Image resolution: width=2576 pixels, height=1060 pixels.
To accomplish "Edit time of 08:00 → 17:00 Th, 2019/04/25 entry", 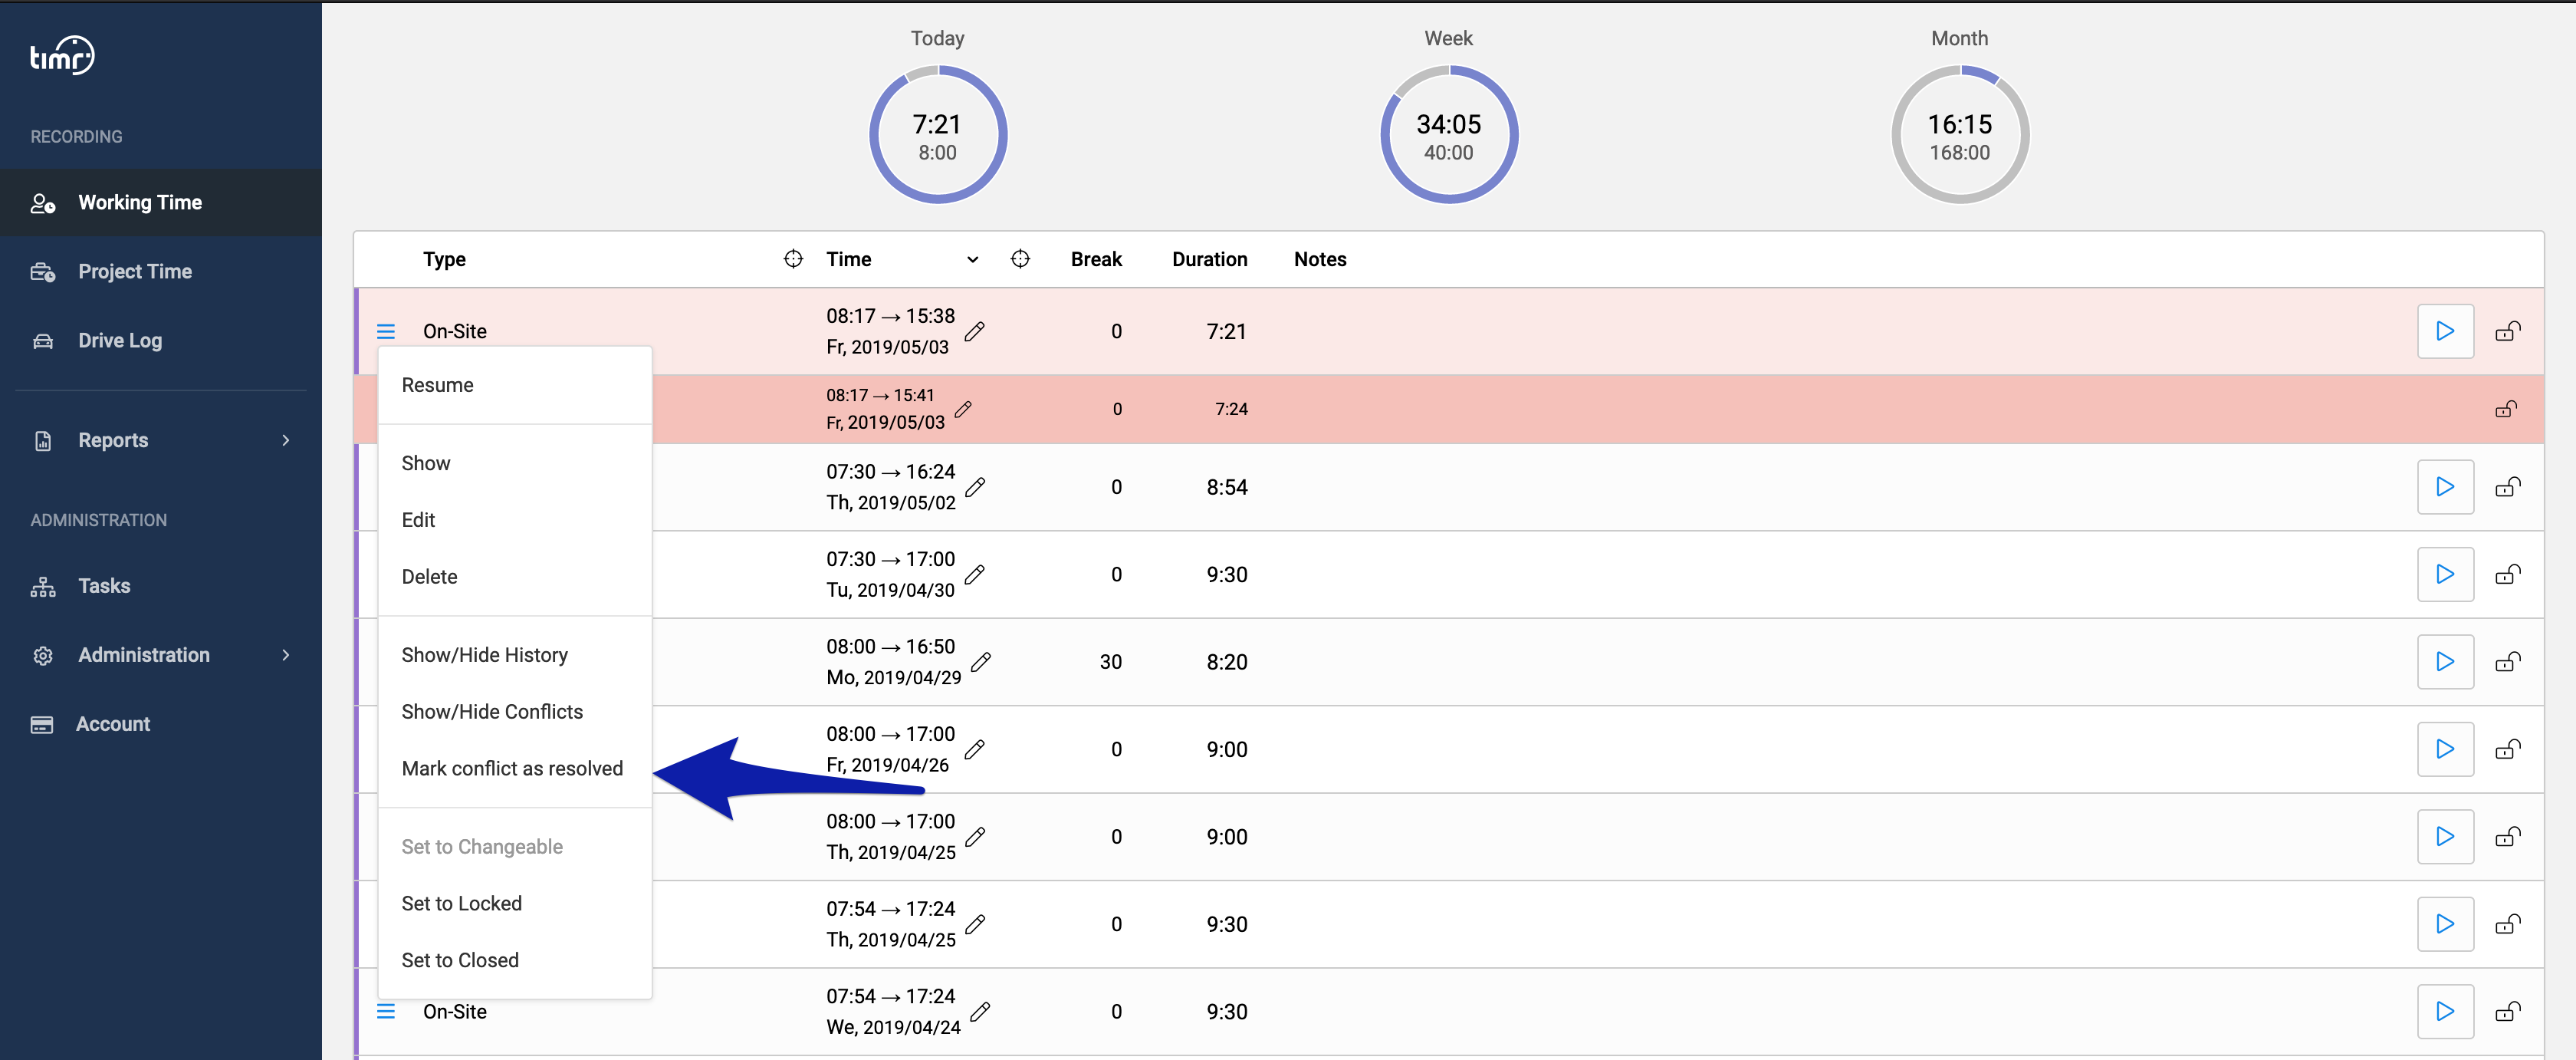I will point(975,838).
